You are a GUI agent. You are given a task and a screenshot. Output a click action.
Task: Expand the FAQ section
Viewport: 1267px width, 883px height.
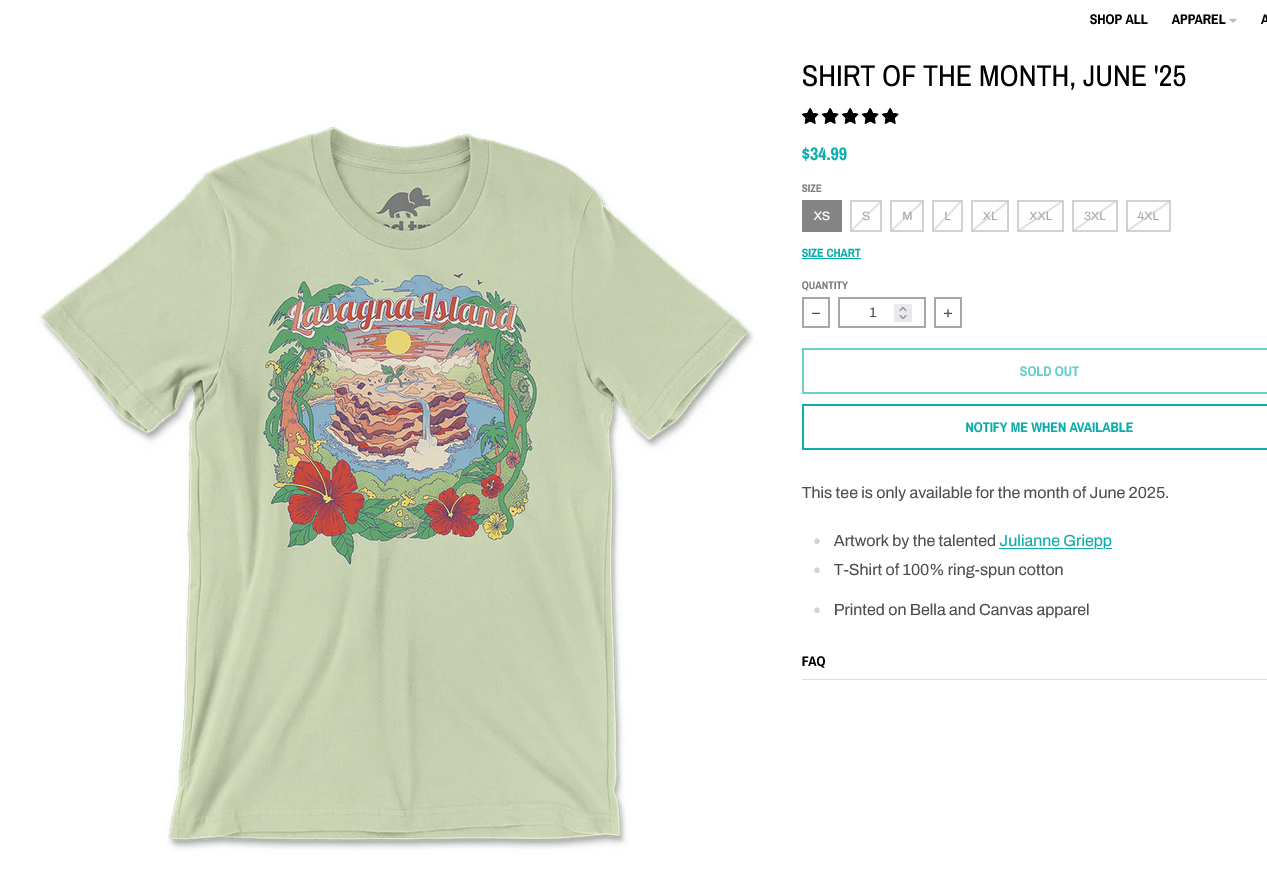tap(1034, 662)
